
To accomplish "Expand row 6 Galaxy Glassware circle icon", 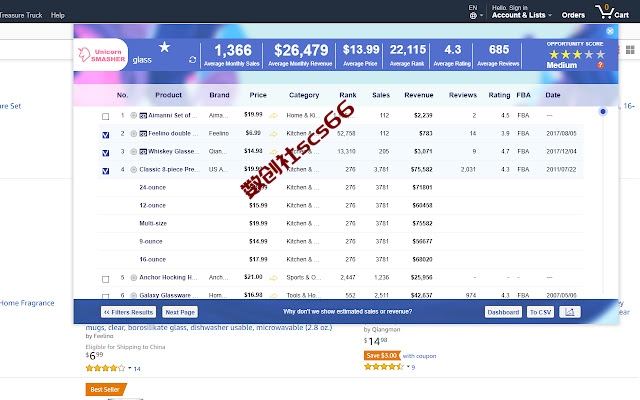I will point(133,295).
